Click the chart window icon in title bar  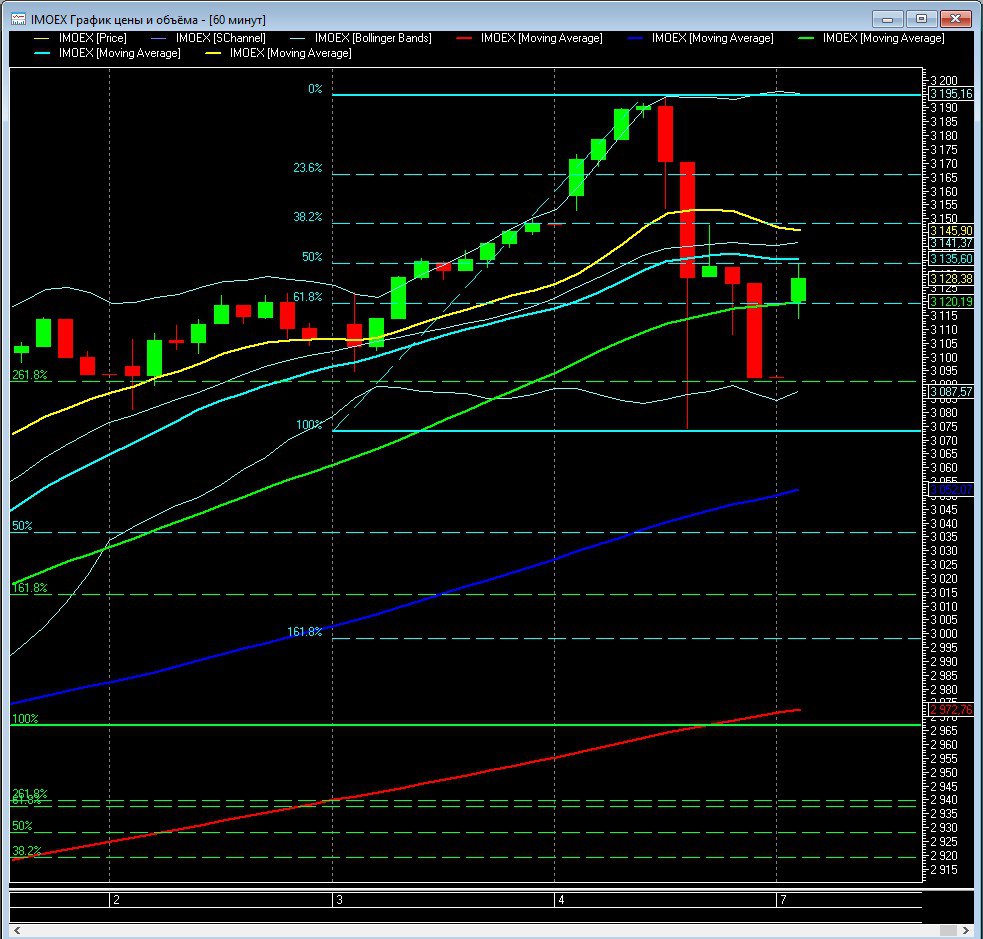pyautogui.click(x=18, y=18)
